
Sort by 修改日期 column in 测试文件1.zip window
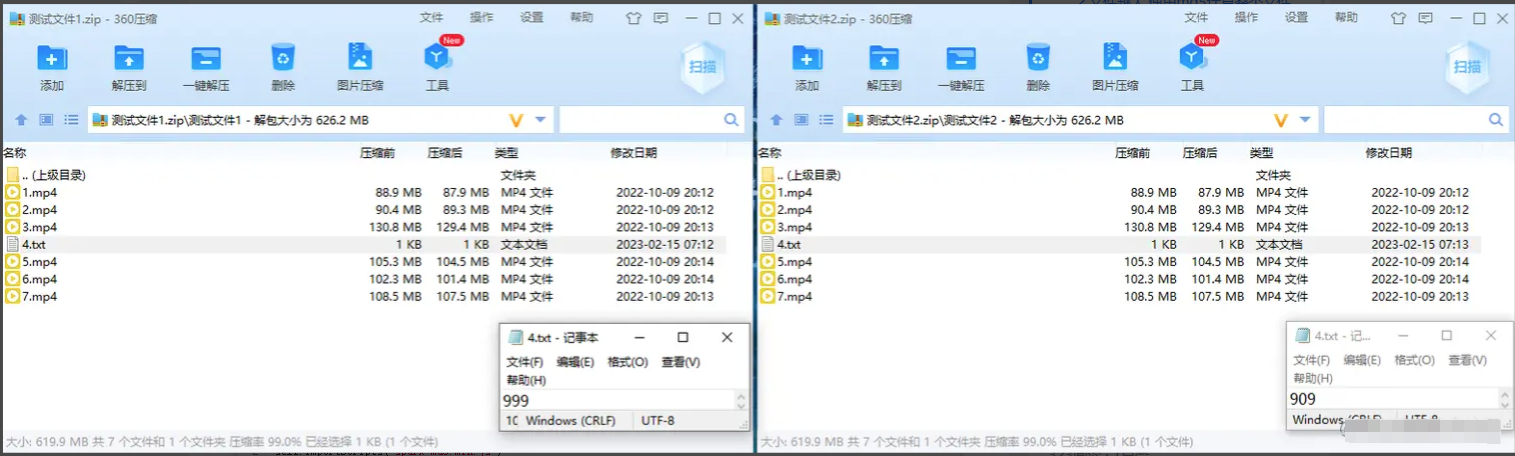[x=634, y=153]
